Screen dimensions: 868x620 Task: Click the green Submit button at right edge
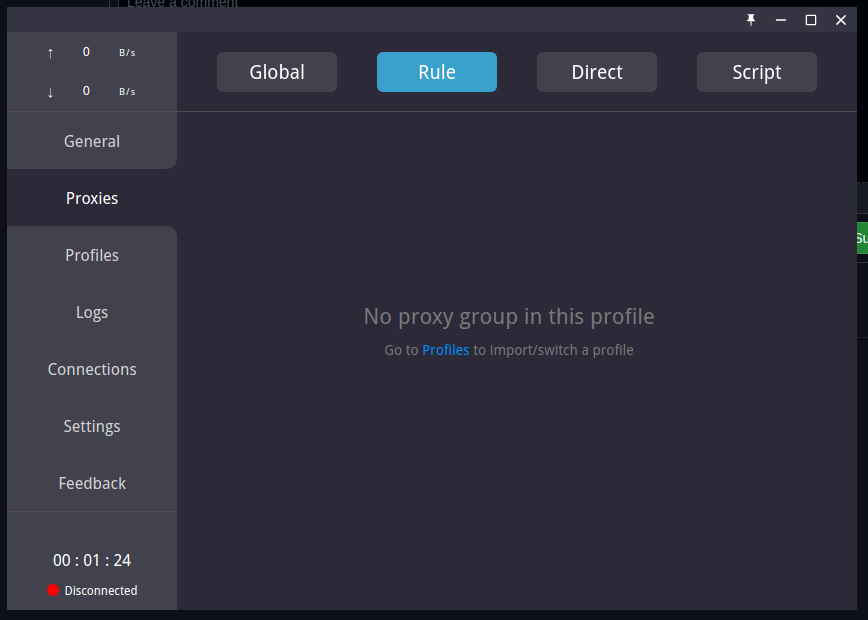pos(862,238)
